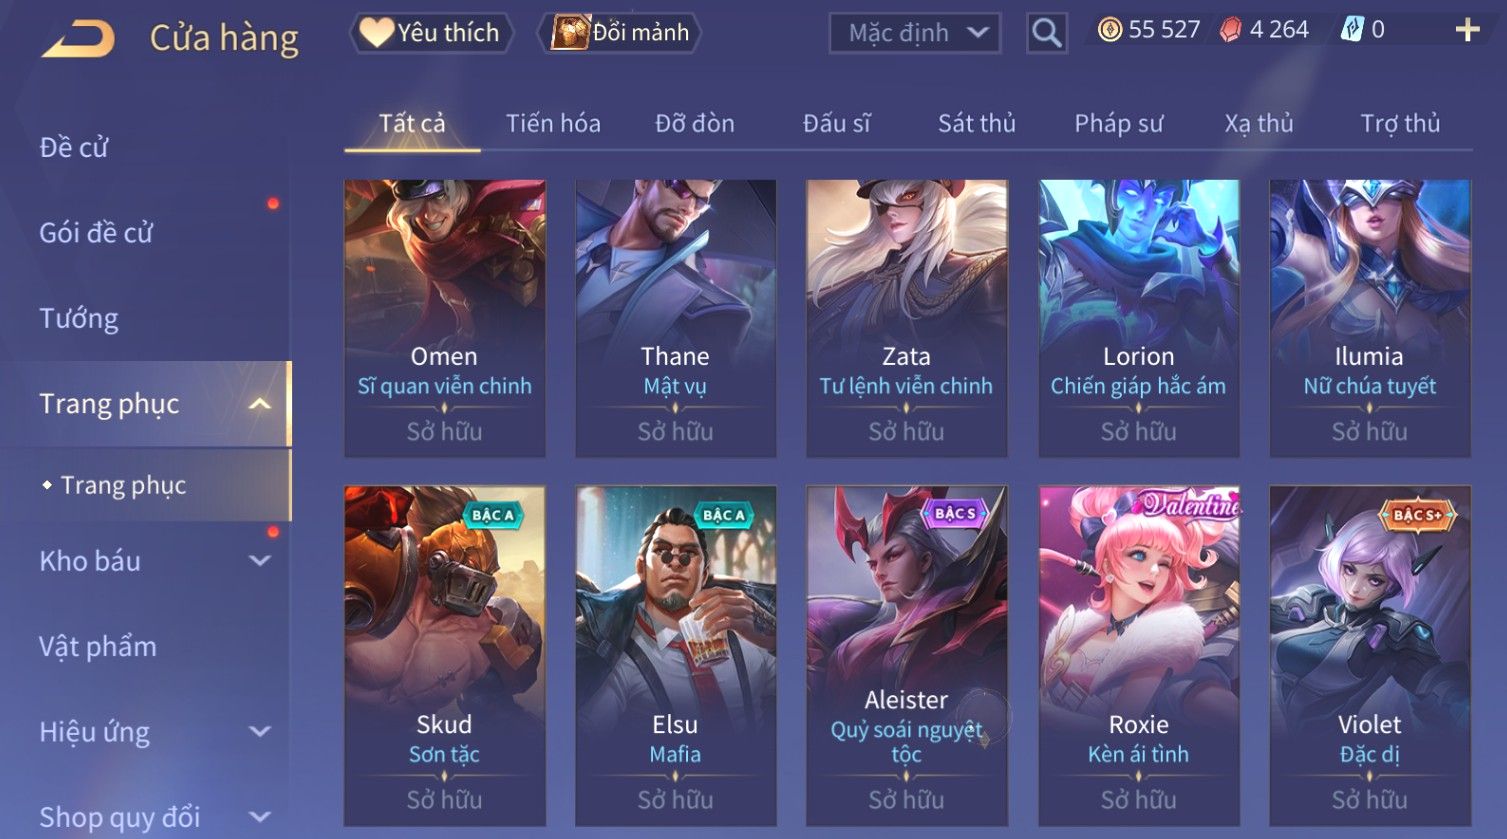Tap the blue voucher balance icon

[x=1351, y=30]
